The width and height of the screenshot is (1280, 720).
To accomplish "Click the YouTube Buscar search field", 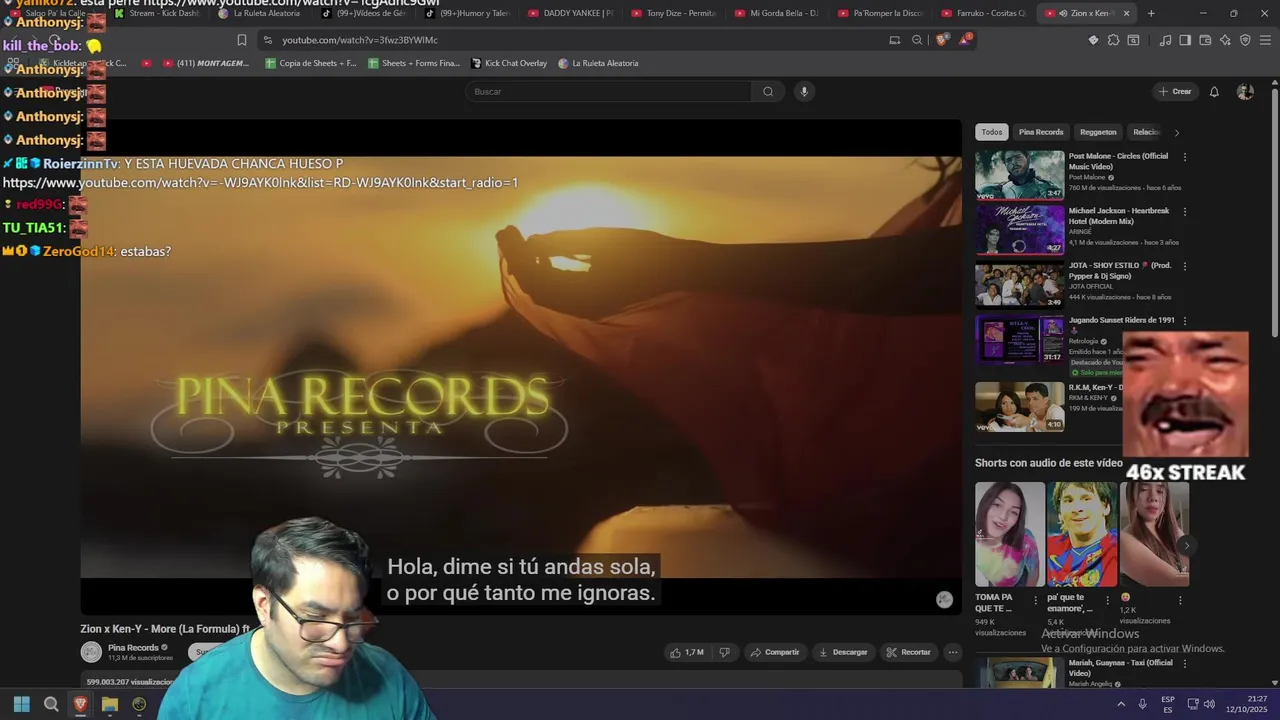I will [x=608, y=91].
